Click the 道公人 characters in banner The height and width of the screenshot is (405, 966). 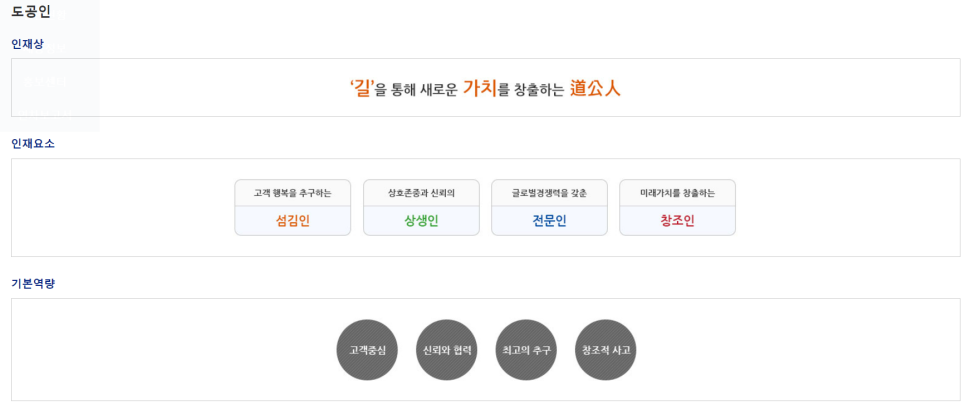595,88
